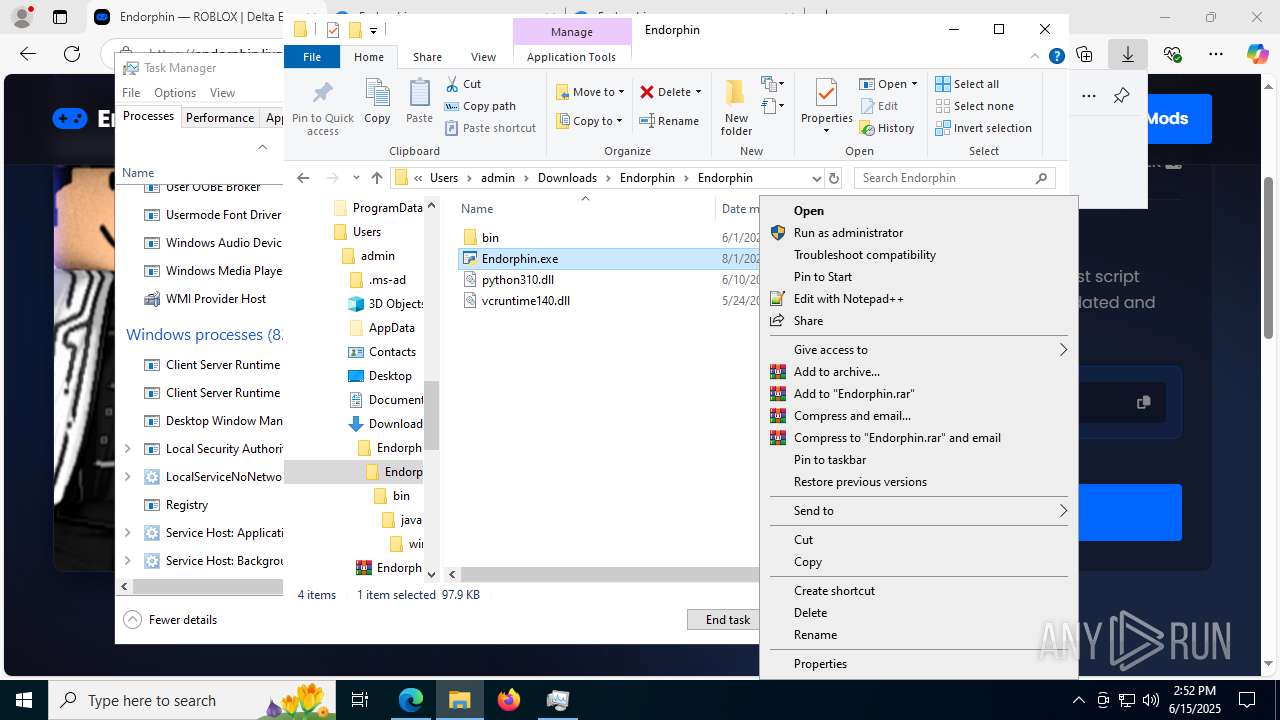Expand address bar history dropdown

click(x=817, y=178)
